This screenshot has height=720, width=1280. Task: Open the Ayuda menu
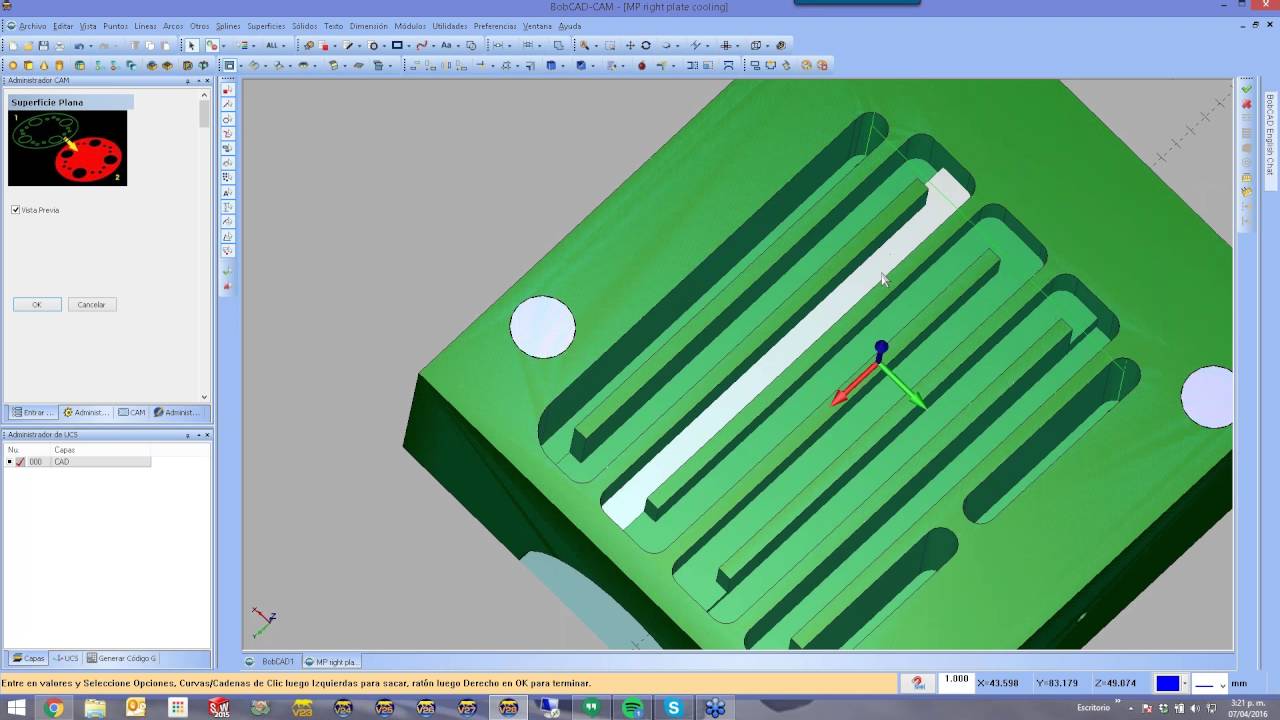[x=569, y=26]
